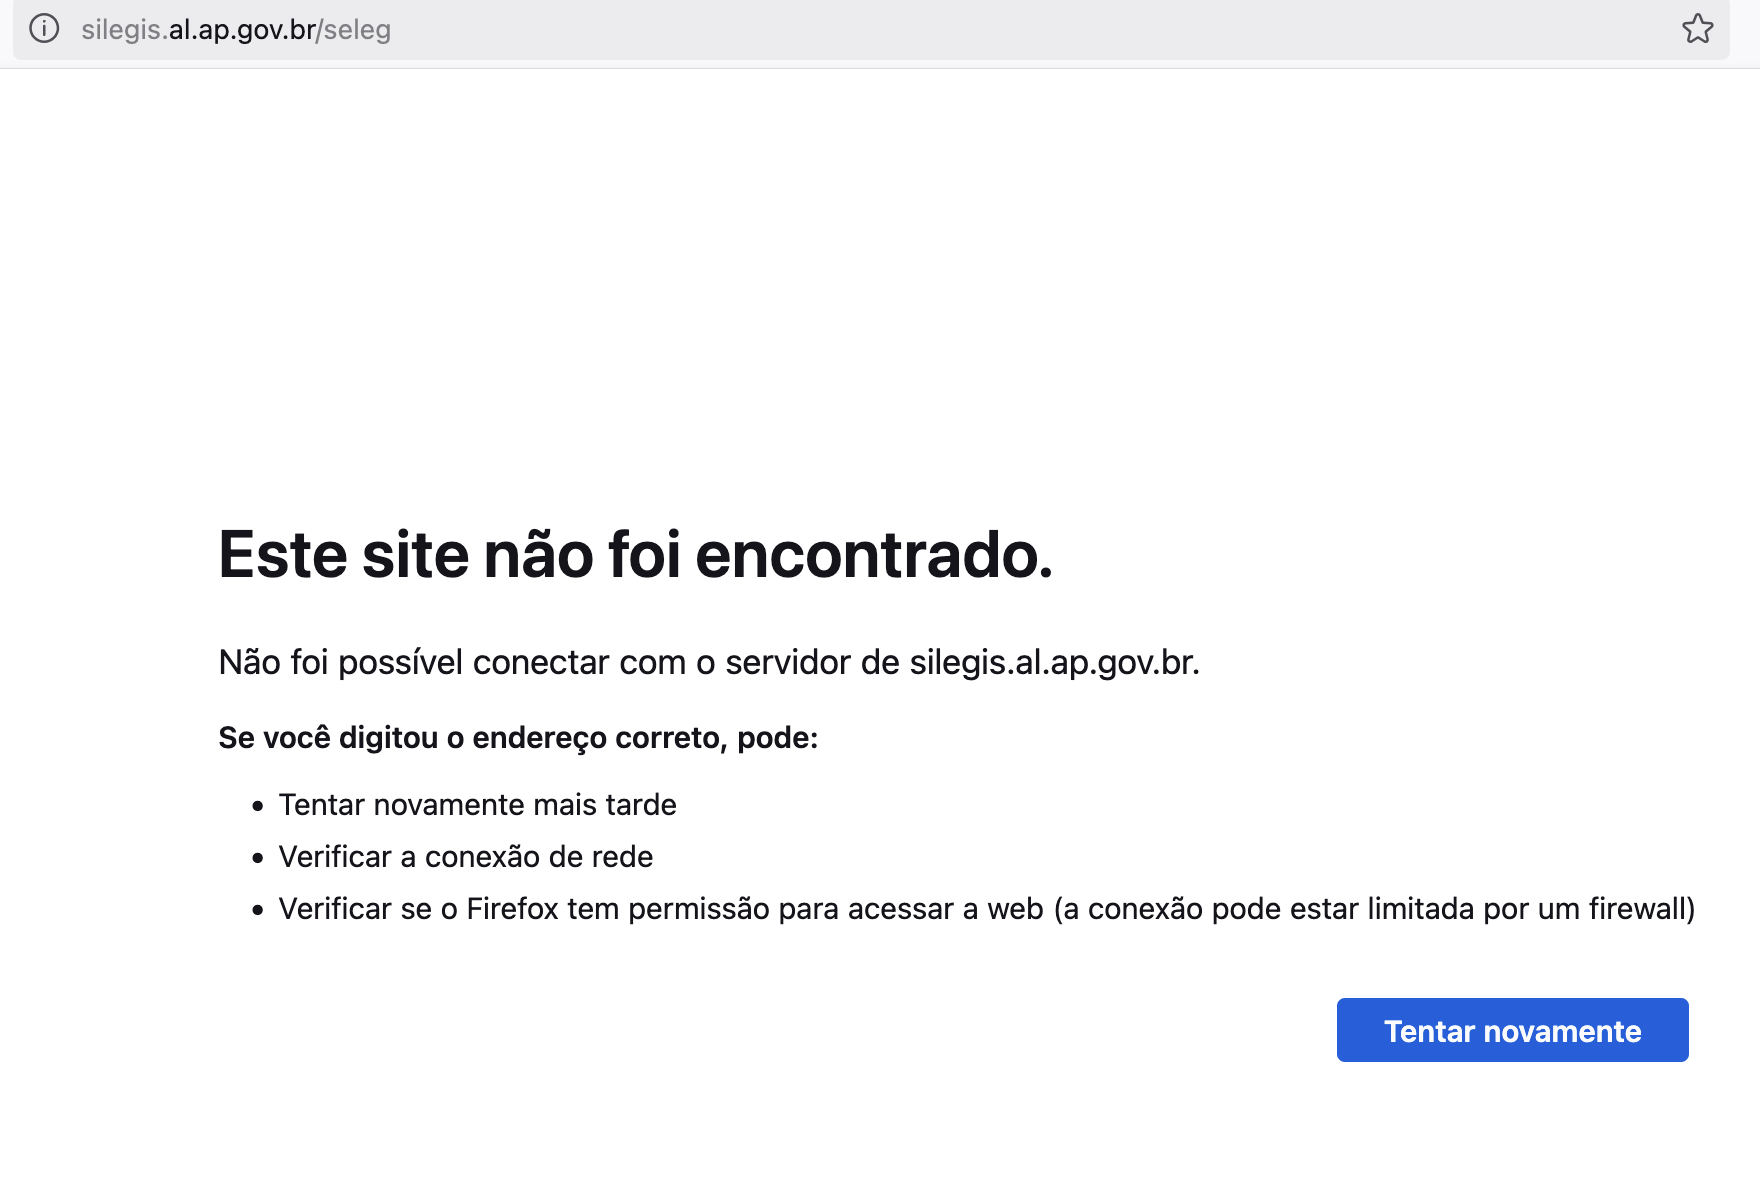Click the 'Tentar novamente mais tarde' list item

point(478,805)
